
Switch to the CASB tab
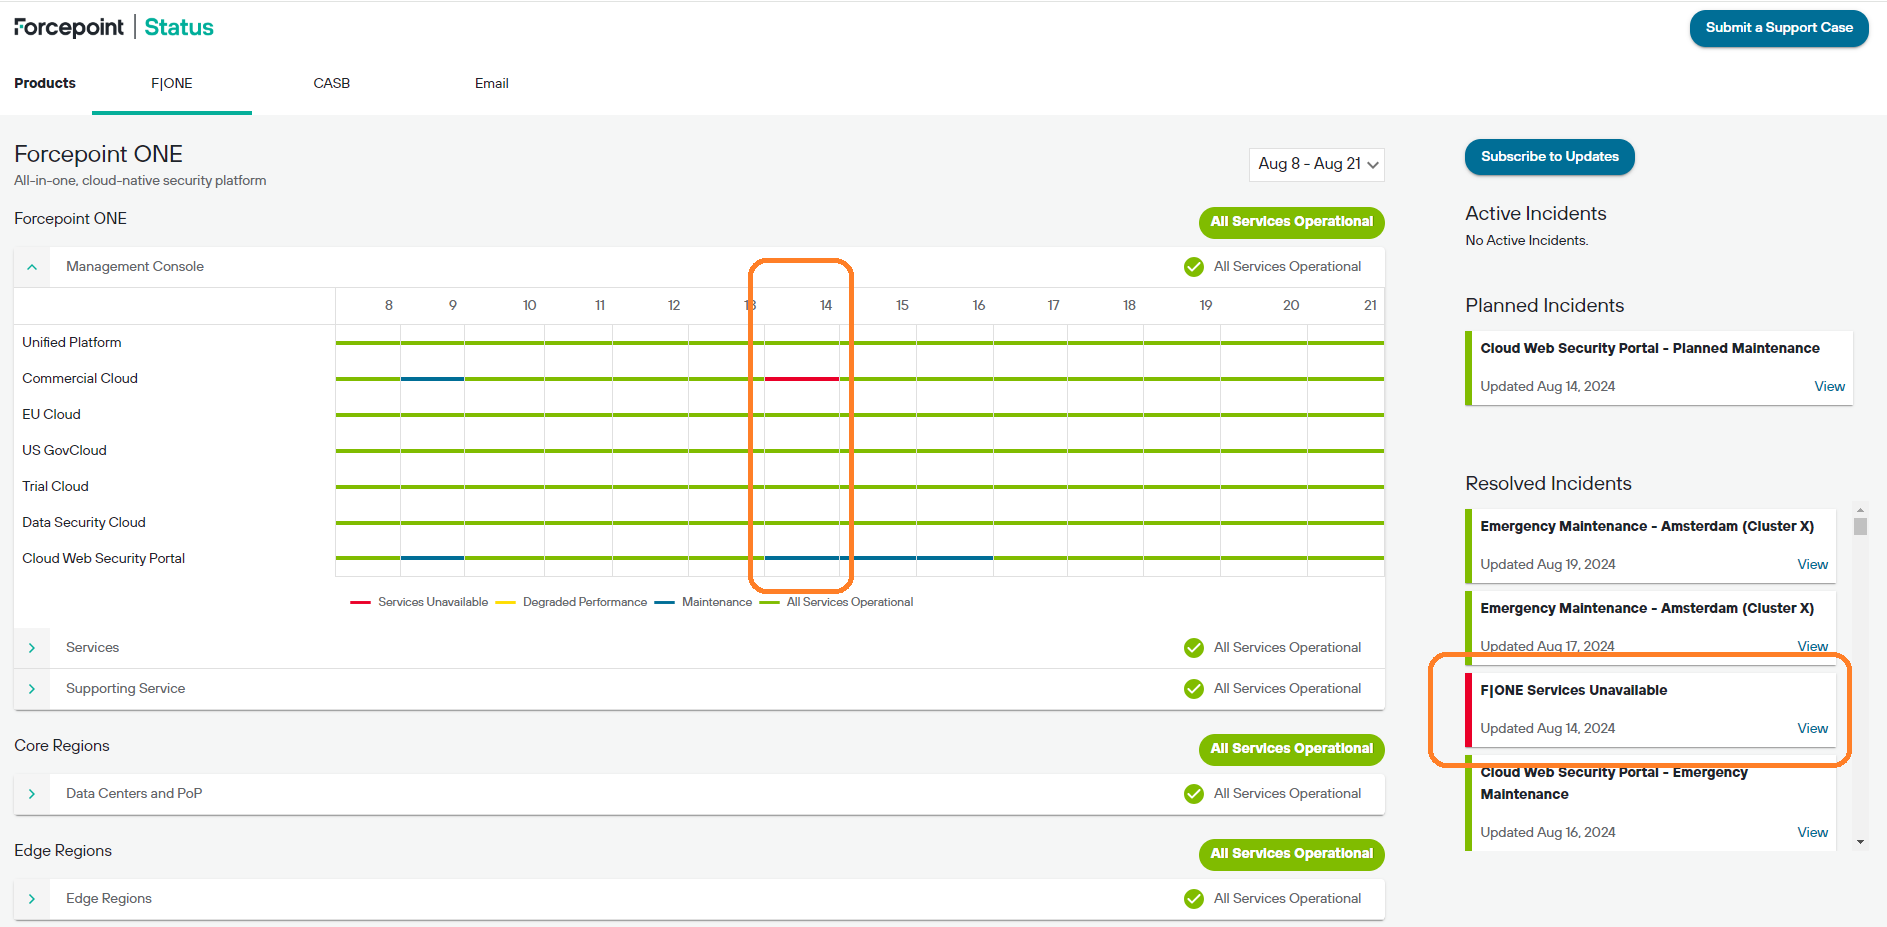pyautogui.click(x=332, y=83)
